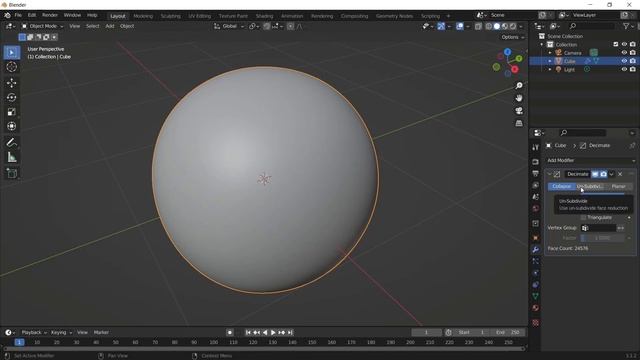Image resolution: width=640 pixels, height=360 pixels.
Task: Open the Object Data green triangle tab
Action: point(536,296)
